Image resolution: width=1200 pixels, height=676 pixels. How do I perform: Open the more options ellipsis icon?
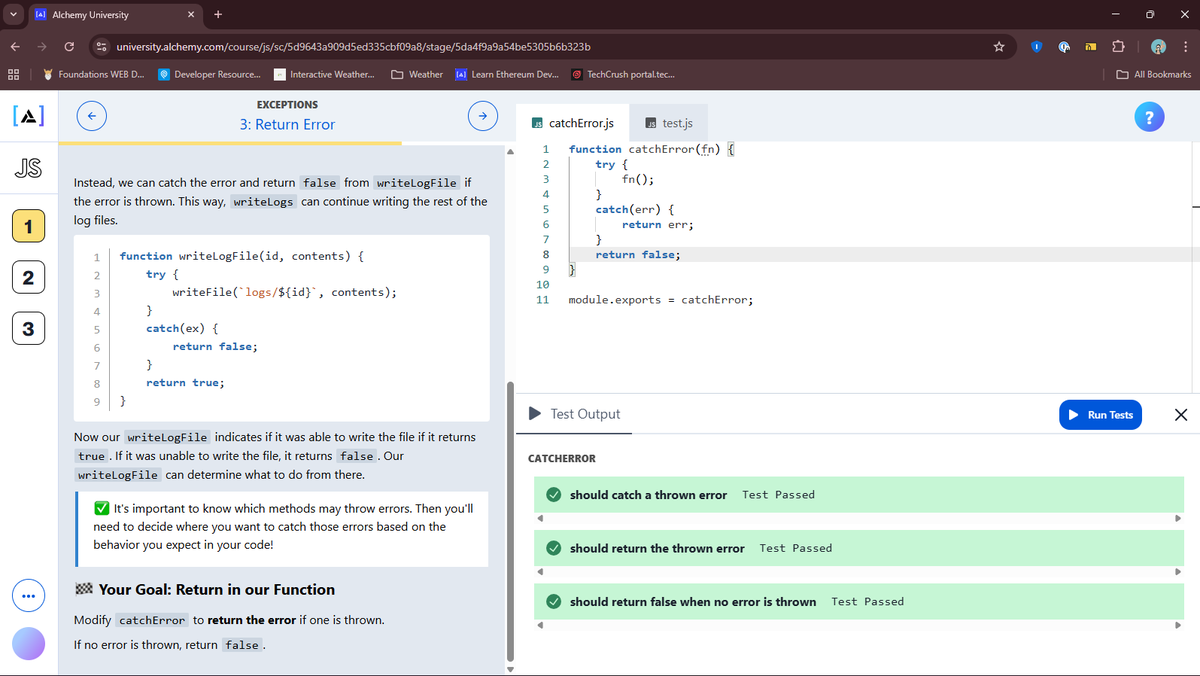tap(28, 597)
